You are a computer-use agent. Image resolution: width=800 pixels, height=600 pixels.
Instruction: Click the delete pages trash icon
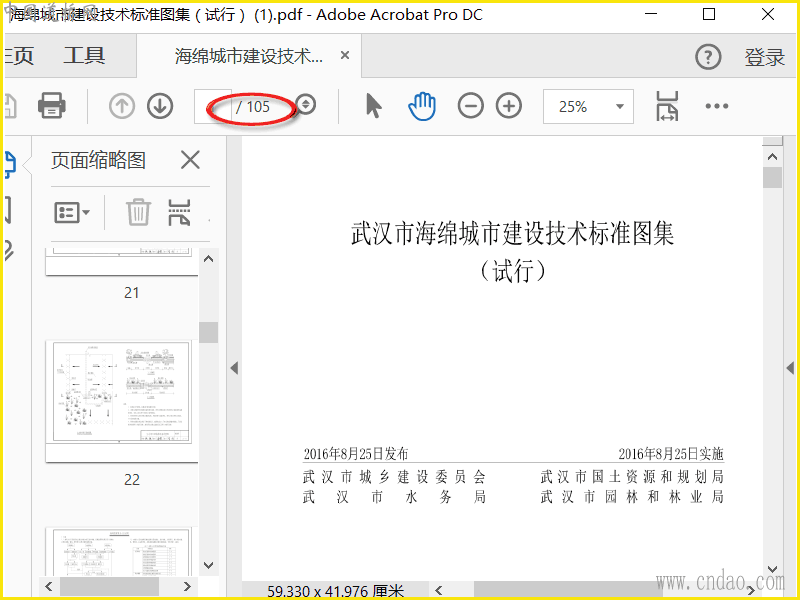(138, 212)
